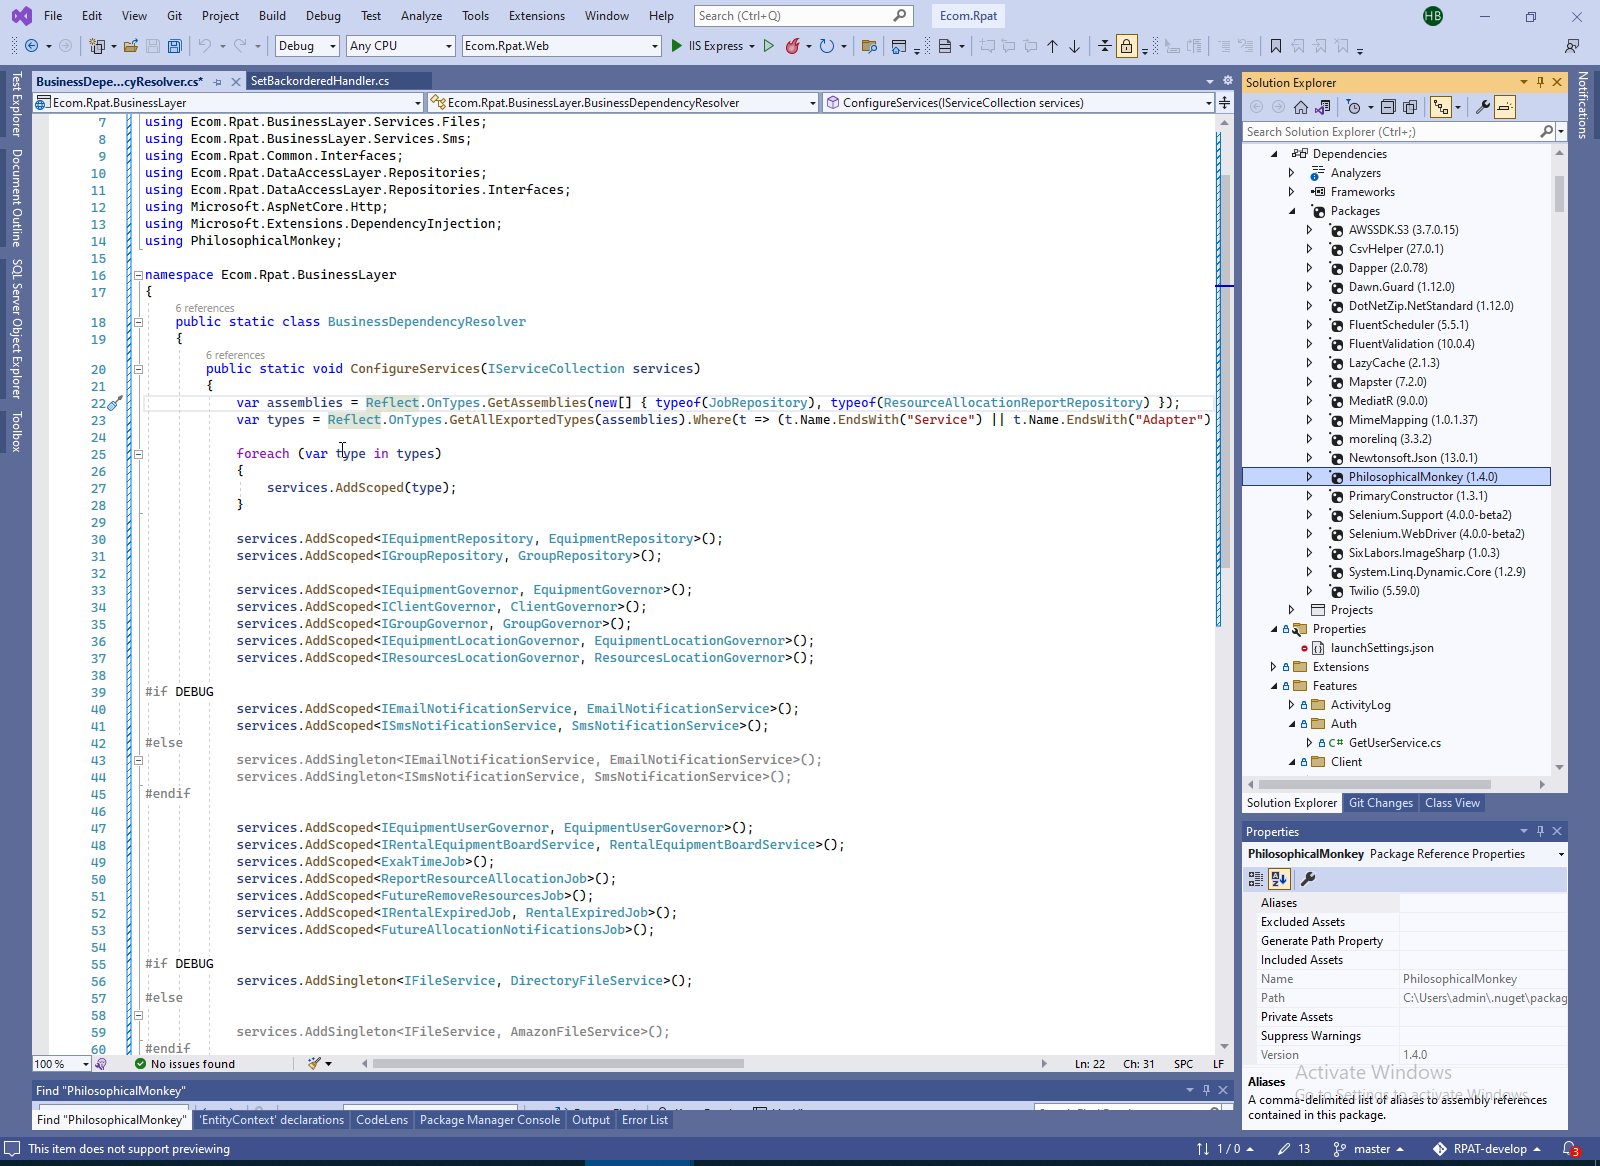The width and height of the screenshot is (1600, 1166).
Task: Click Collapse All in Solution Explorer toolbar
Action: 1388,107
